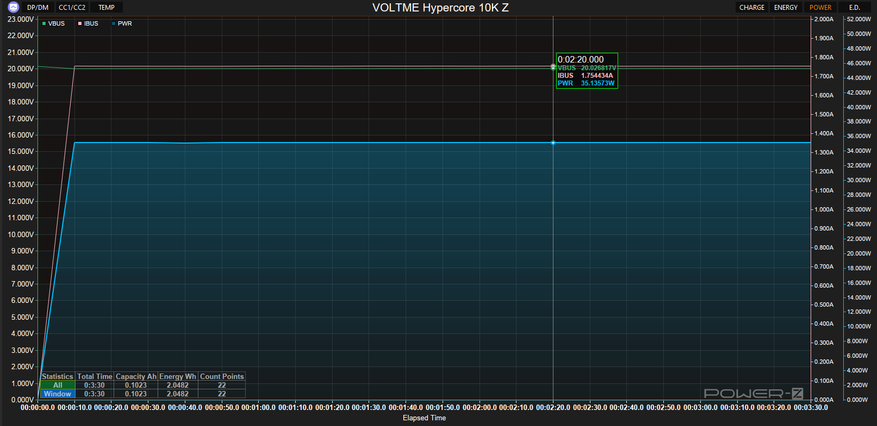Toggle the IBUS series in legend
Image resolution: width=877 pixels, height=426 pixels.
pyautogui.click(x=88, y=23)
